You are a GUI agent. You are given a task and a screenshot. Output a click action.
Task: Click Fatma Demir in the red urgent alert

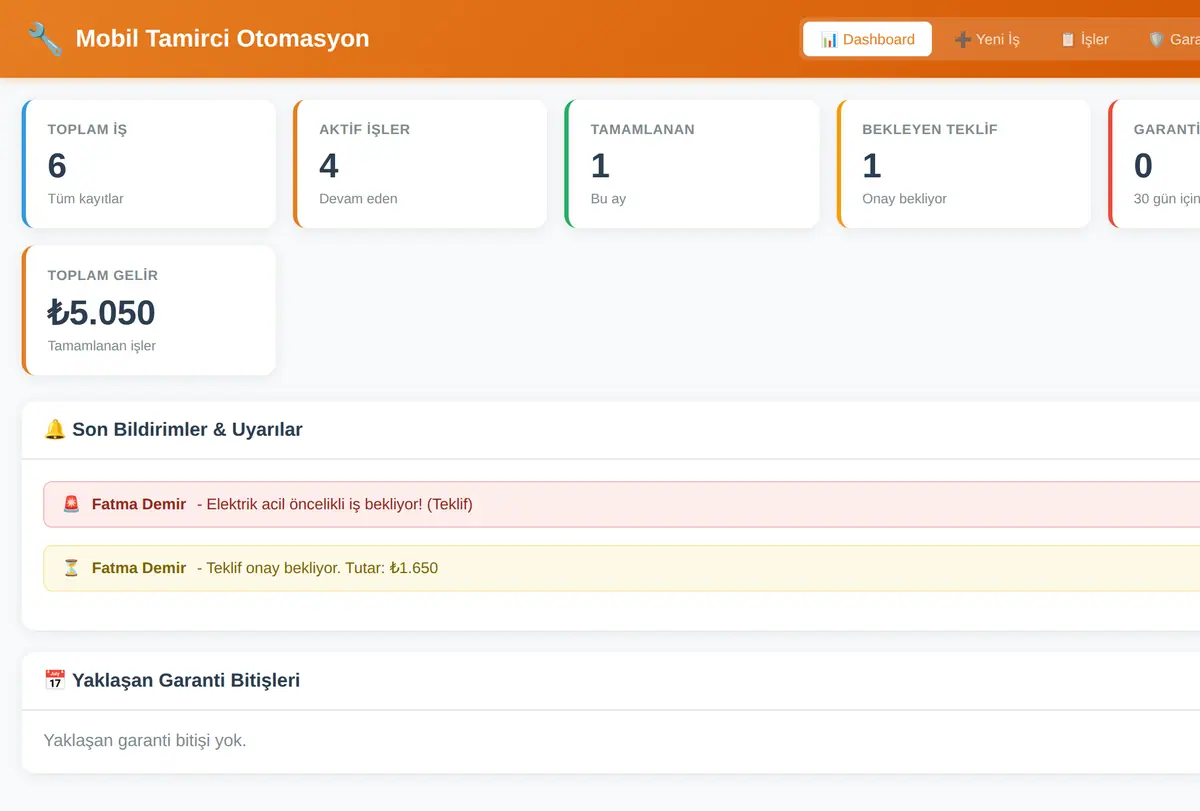139,504
